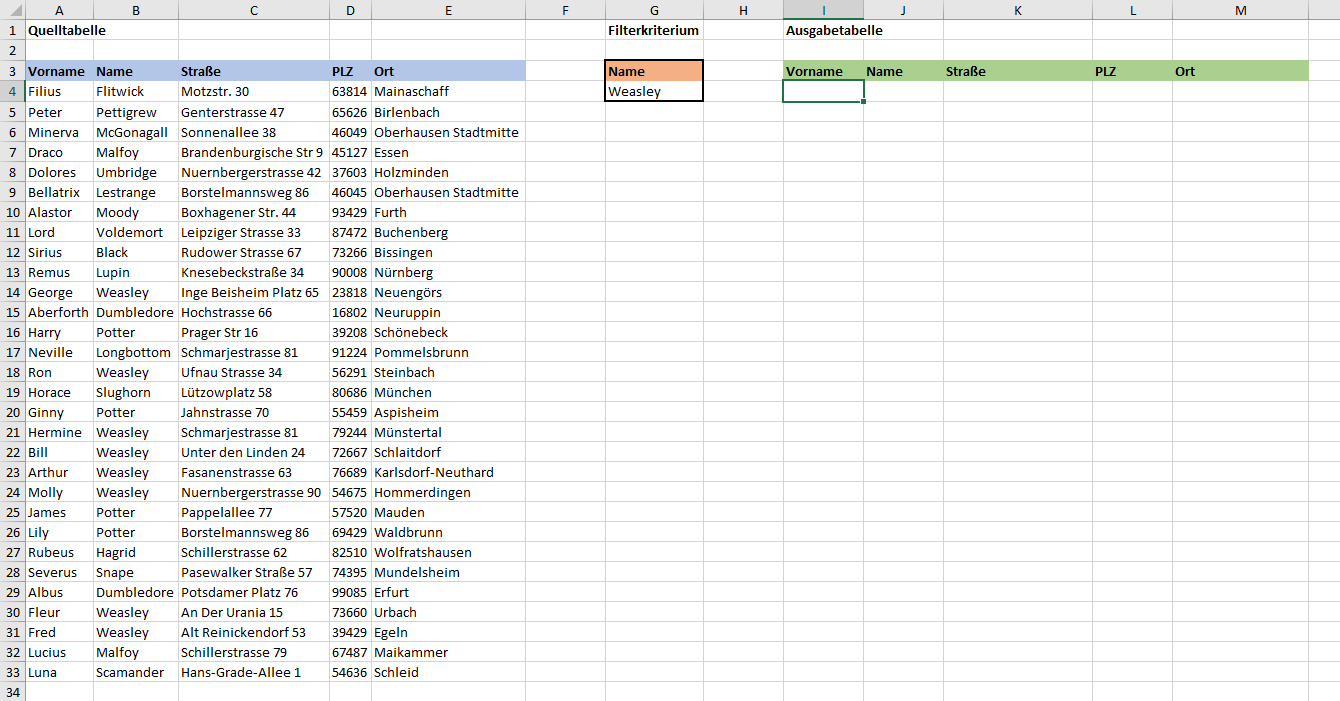Select the cell 'Brandenburgische Str 9'
Viewport: 1340px width, 701px height.
254,152
